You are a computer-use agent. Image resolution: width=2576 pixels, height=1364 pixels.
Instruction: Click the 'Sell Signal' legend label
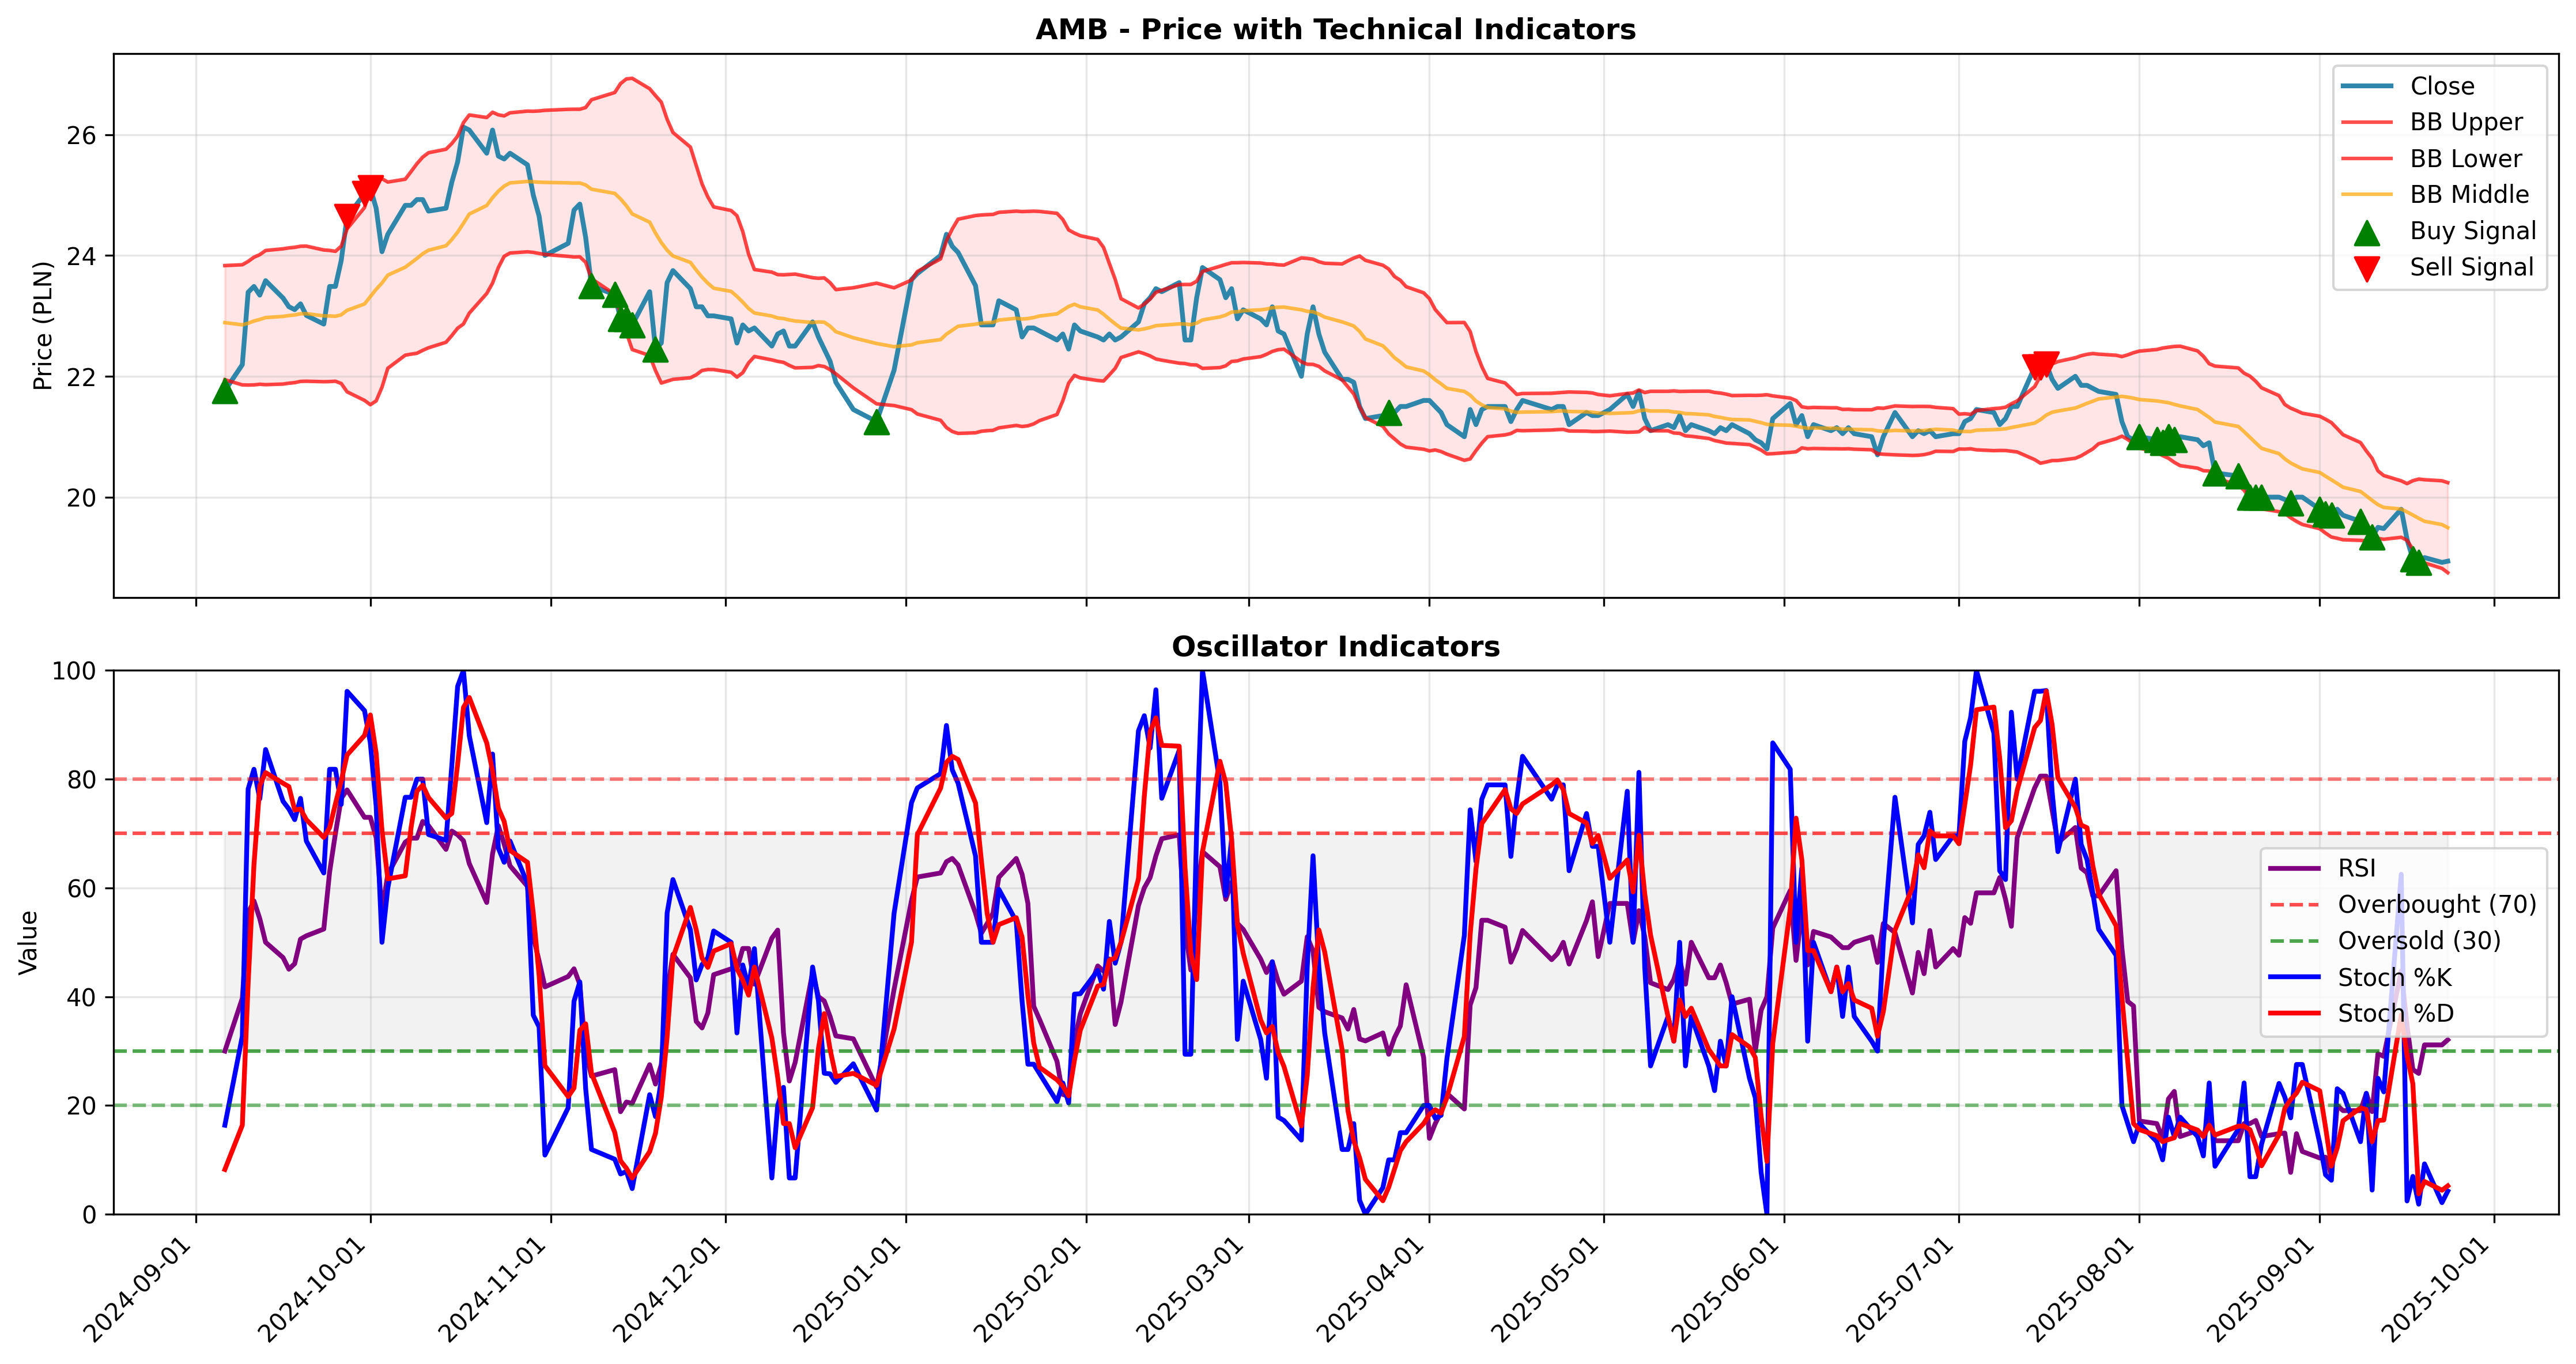point(2472,267)
